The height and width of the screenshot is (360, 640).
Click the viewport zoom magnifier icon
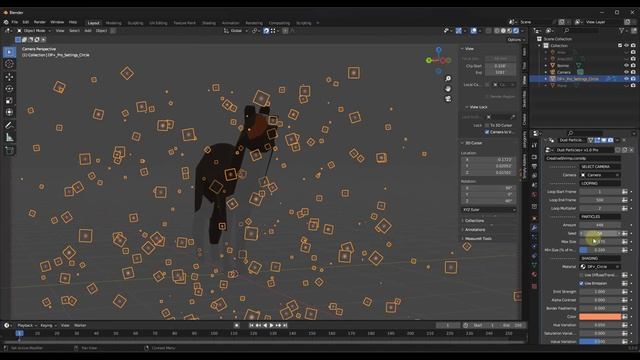(x=448, y=78)
